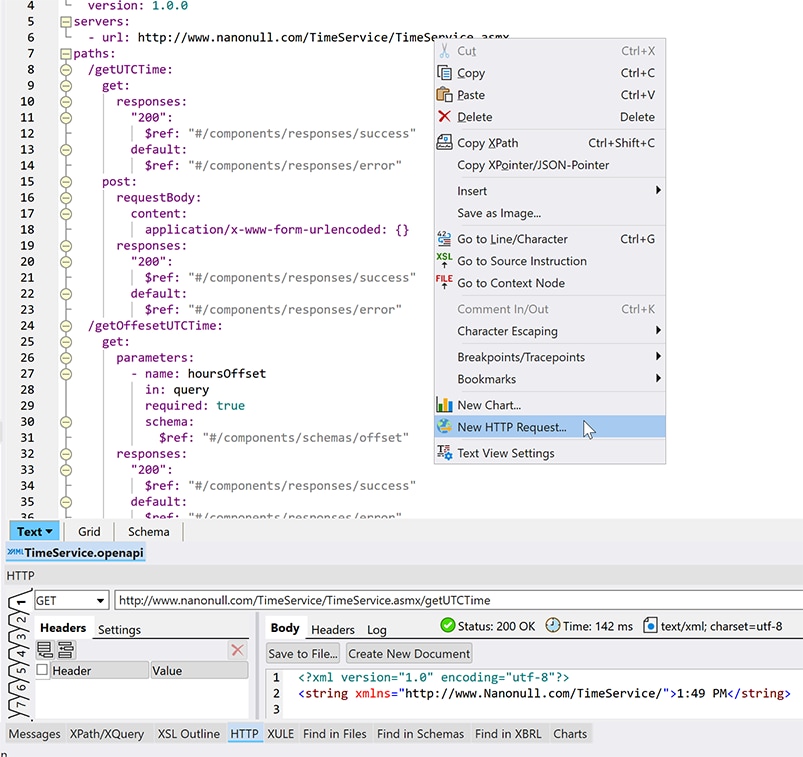Open the XULE bottom tab
This screenshot has width=803, height=757.
coord(281,733)
